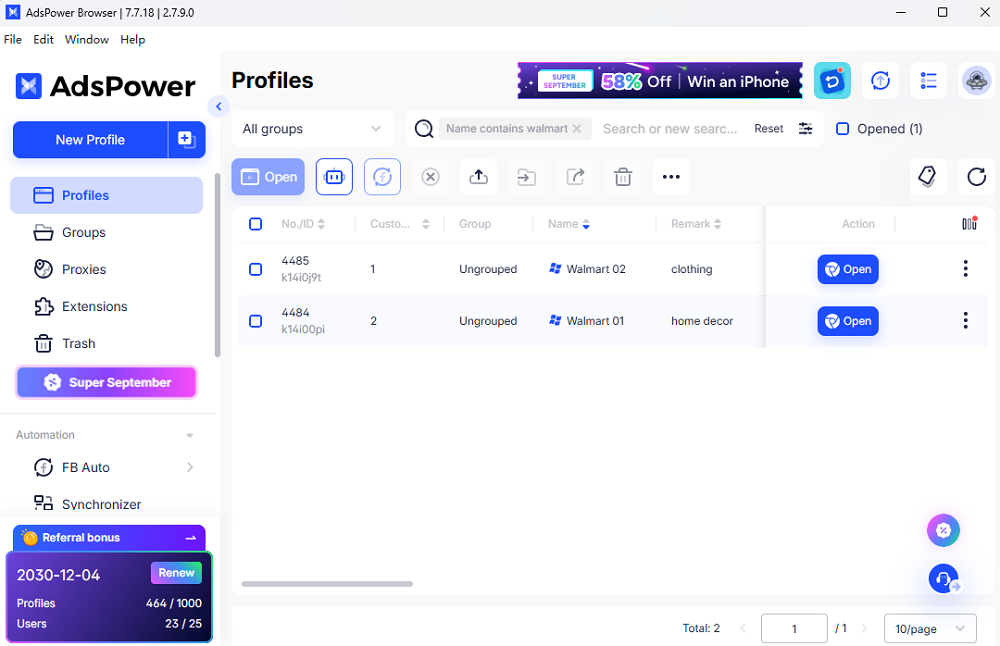
Task: Open the Walmart 02 profile browser
Action: point(848,269)
